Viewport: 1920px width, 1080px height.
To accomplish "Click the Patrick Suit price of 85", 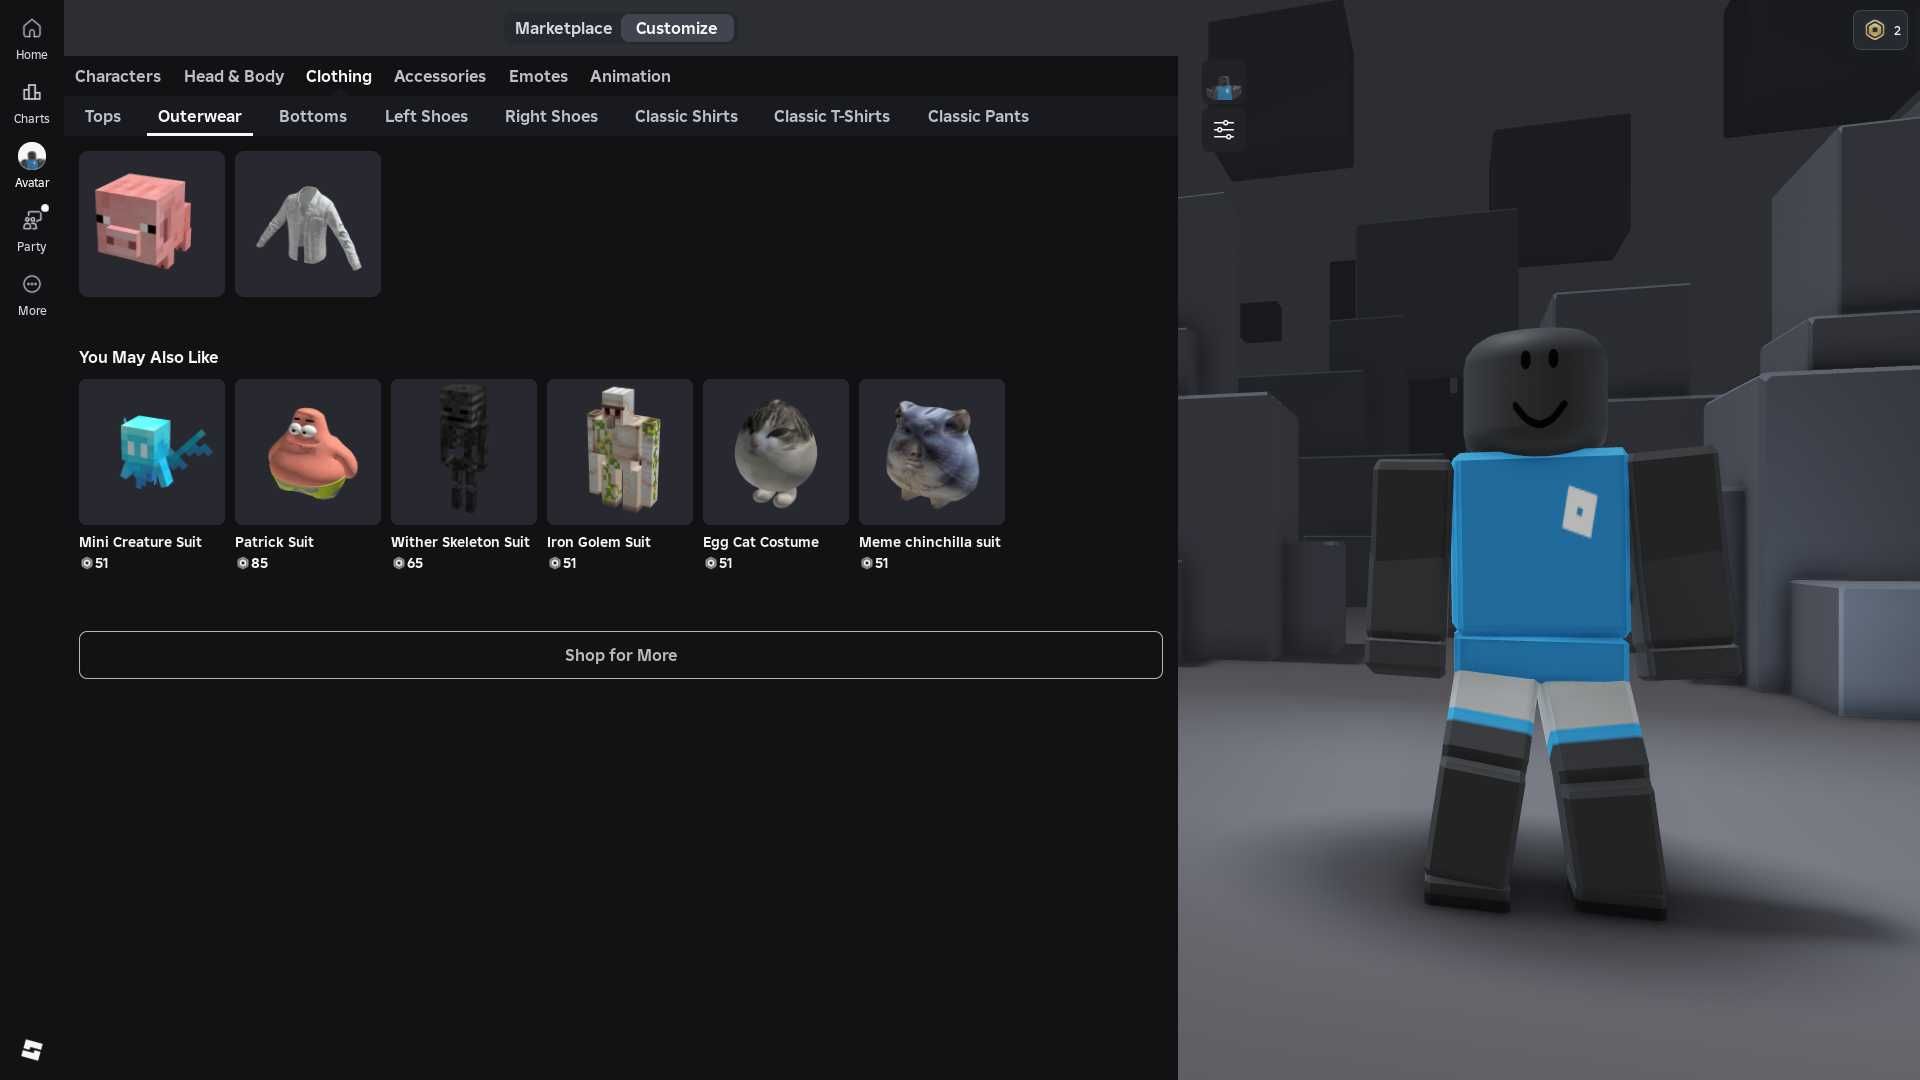I will (x=252, y=563).
